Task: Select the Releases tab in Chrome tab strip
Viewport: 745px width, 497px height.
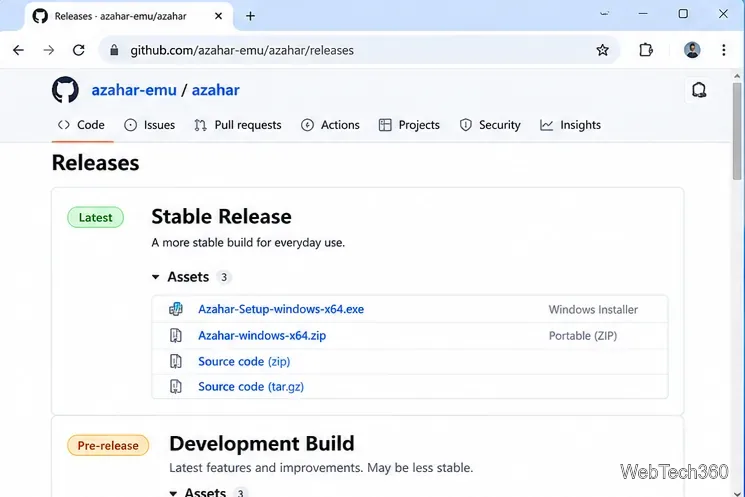Action: (128, 16)
